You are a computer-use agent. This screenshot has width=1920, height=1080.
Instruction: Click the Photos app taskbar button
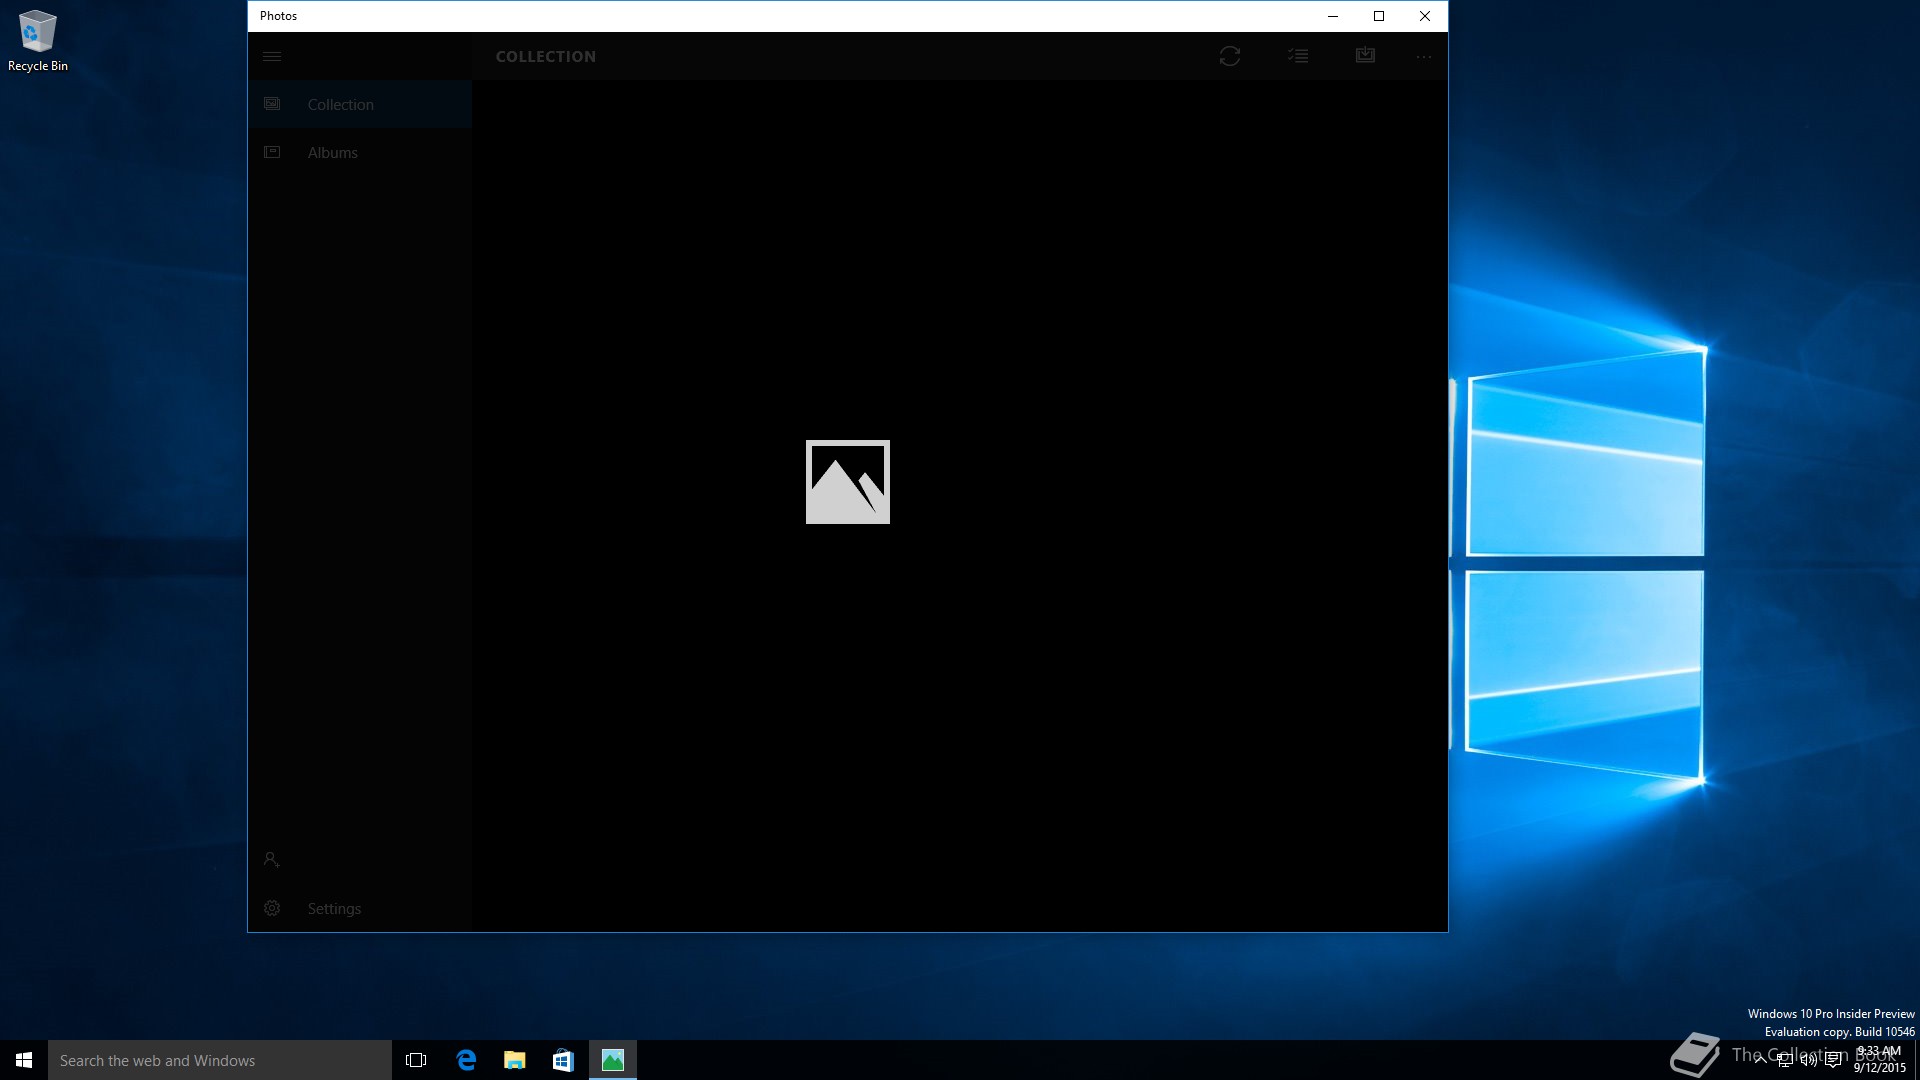pyautogui.click(x=613, y=1060)
